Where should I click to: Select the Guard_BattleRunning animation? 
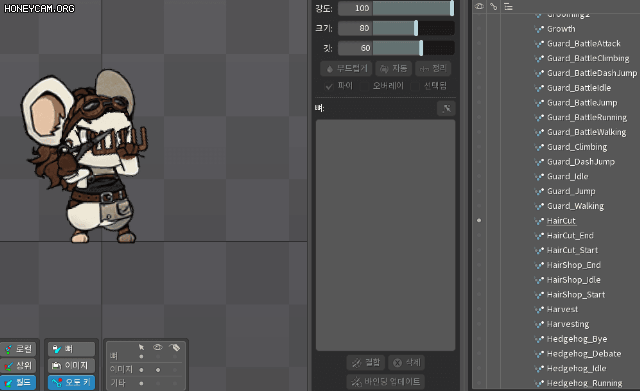pyautogui.click(x=587, y=118)
